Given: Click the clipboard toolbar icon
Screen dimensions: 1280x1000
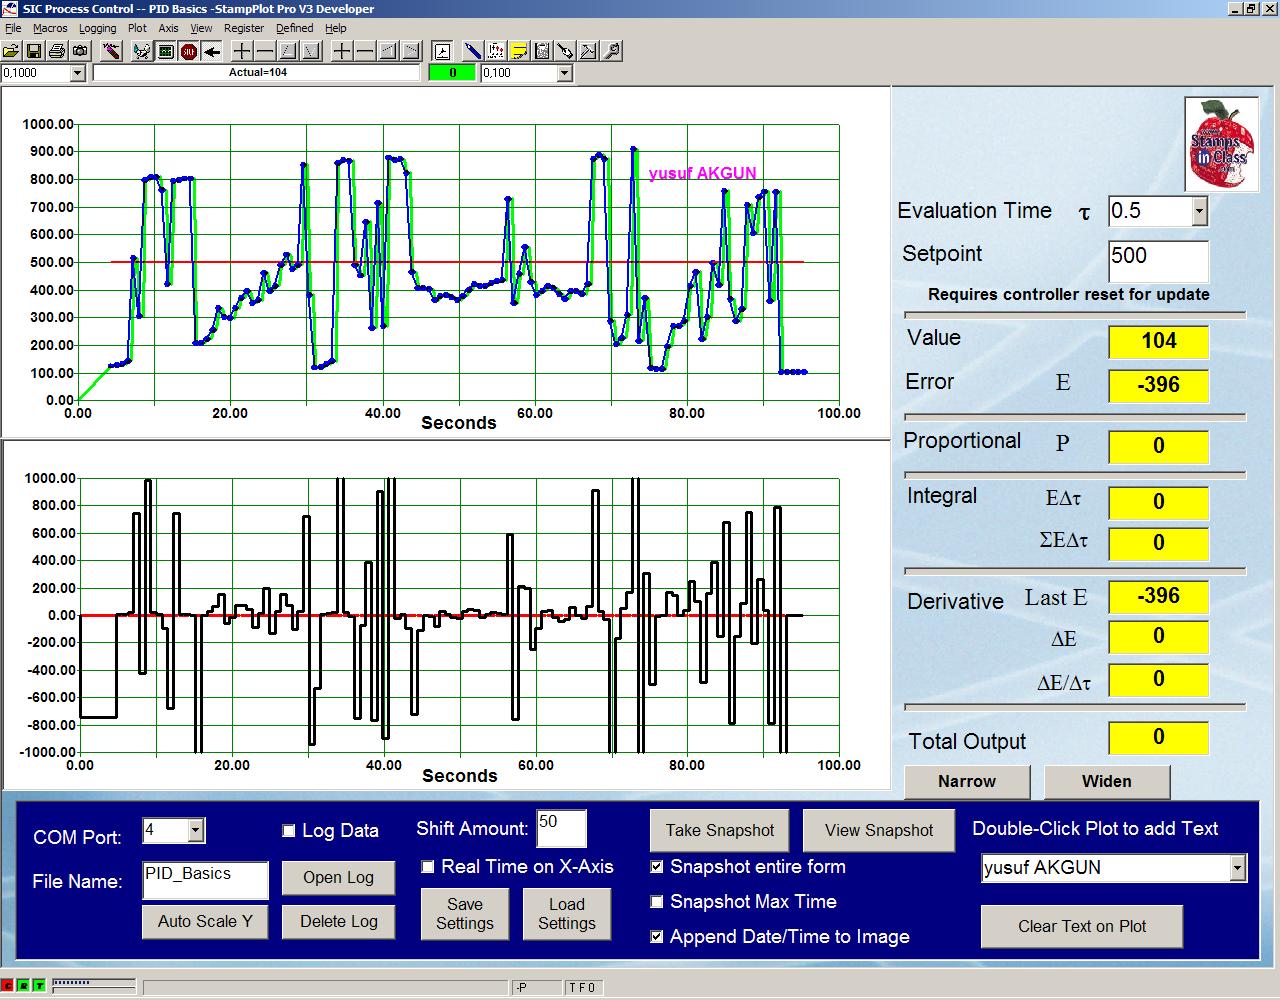Looking at the screenshot, I should (542, 50).
